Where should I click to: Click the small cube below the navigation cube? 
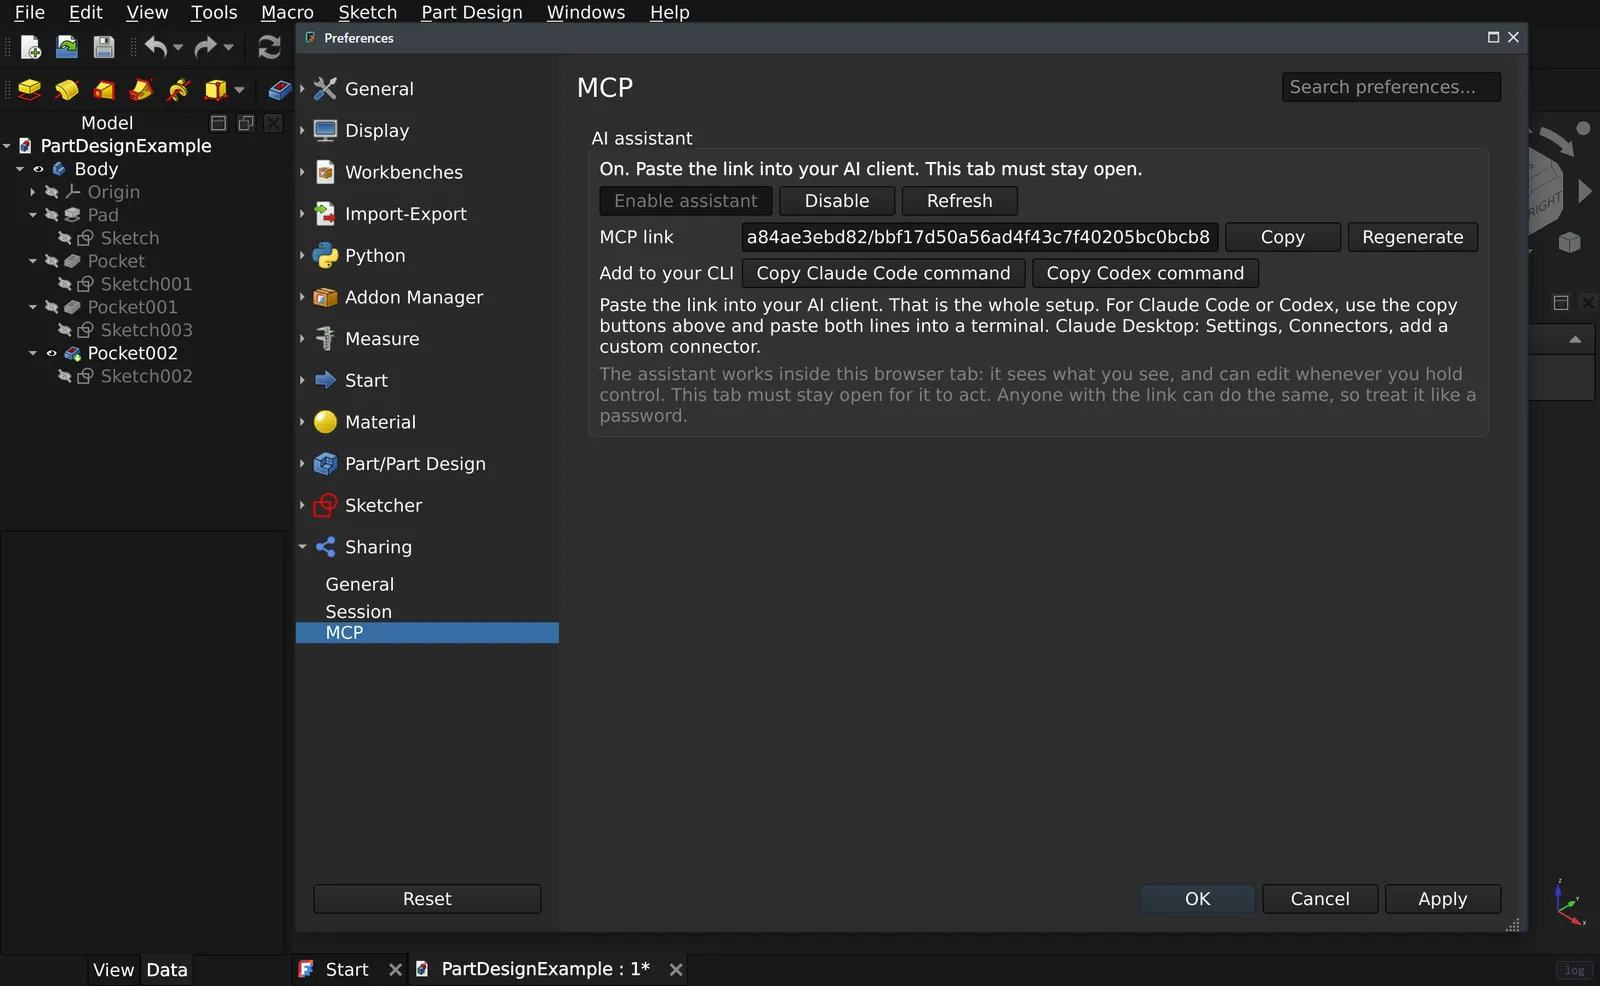point(1569,242)
